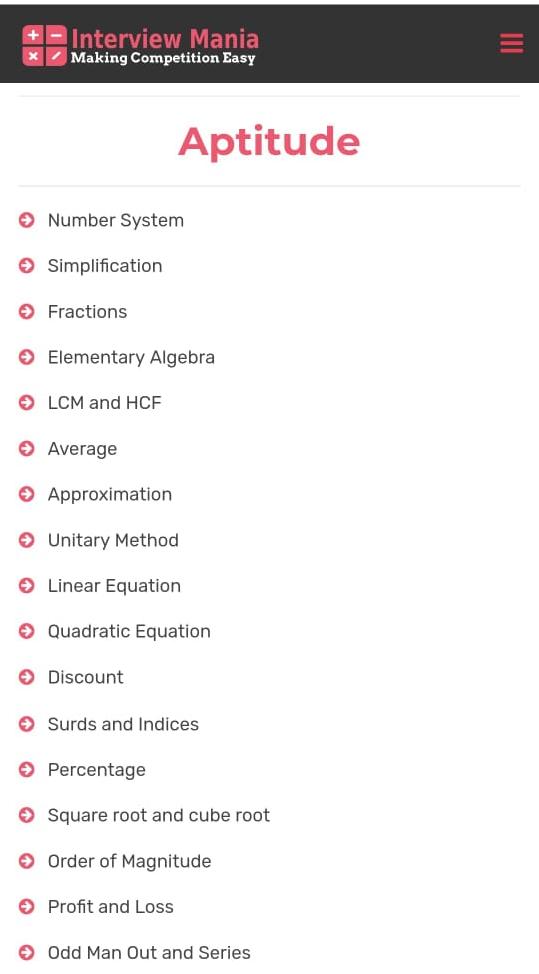Open Square root and cube root

159,815
